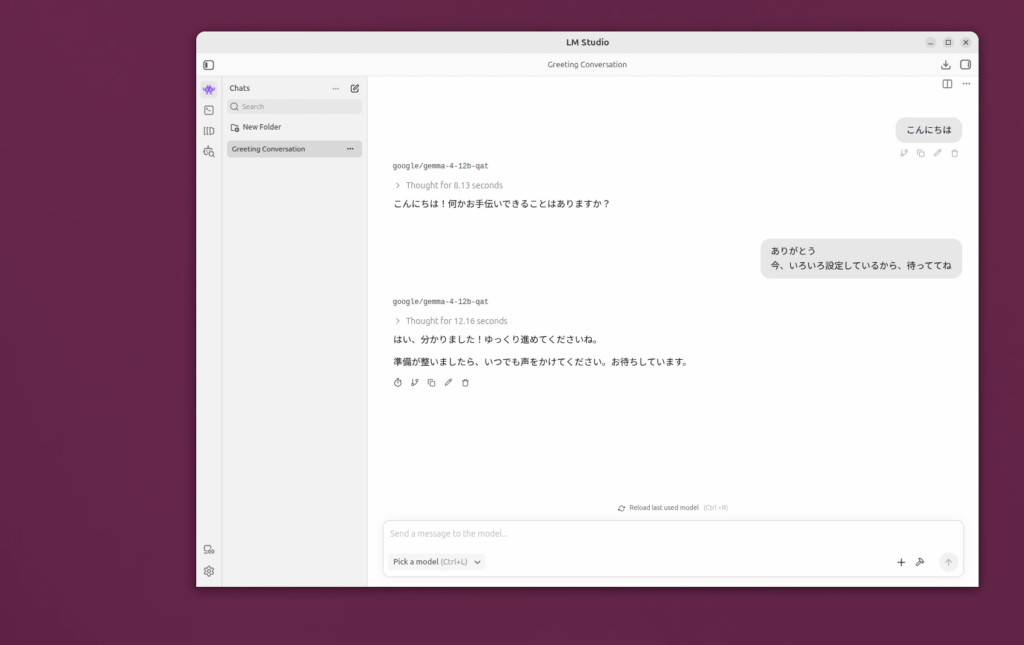Split the chat view icon
1024x645 pixels.
[947, 84]
